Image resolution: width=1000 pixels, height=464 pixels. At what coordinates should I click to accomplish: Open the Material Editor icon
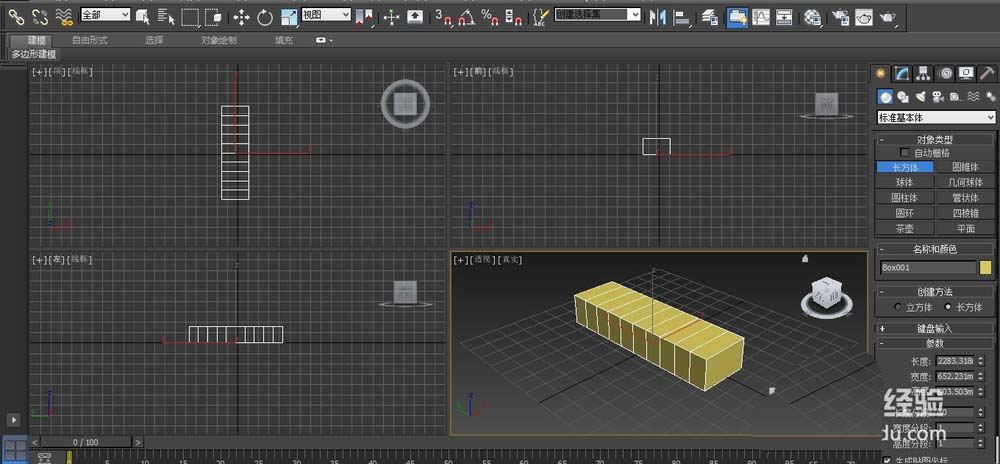click(x=812, y=16)
